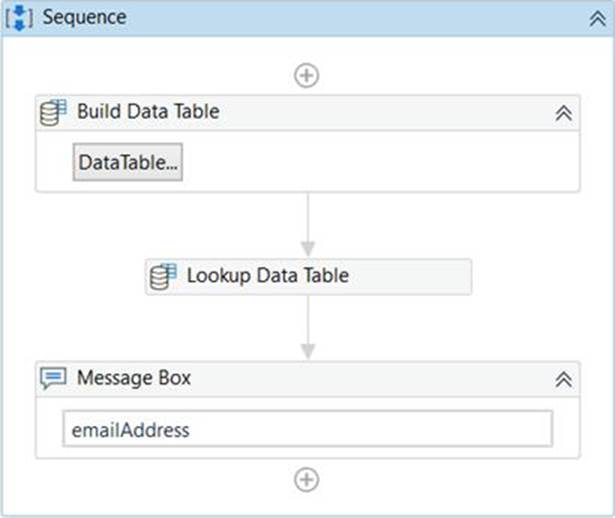Add activity using the top plus icon
Viewport: 615px width, 518px height.
[x=307, y=76]
